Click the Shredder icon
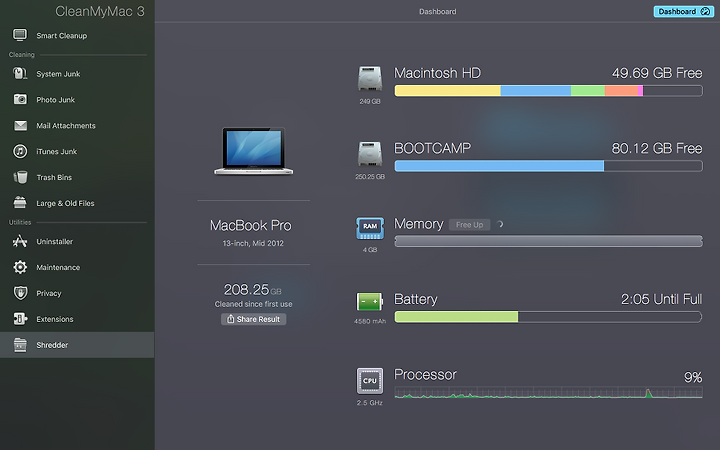720x450 pixels. (x=20, y=345)
